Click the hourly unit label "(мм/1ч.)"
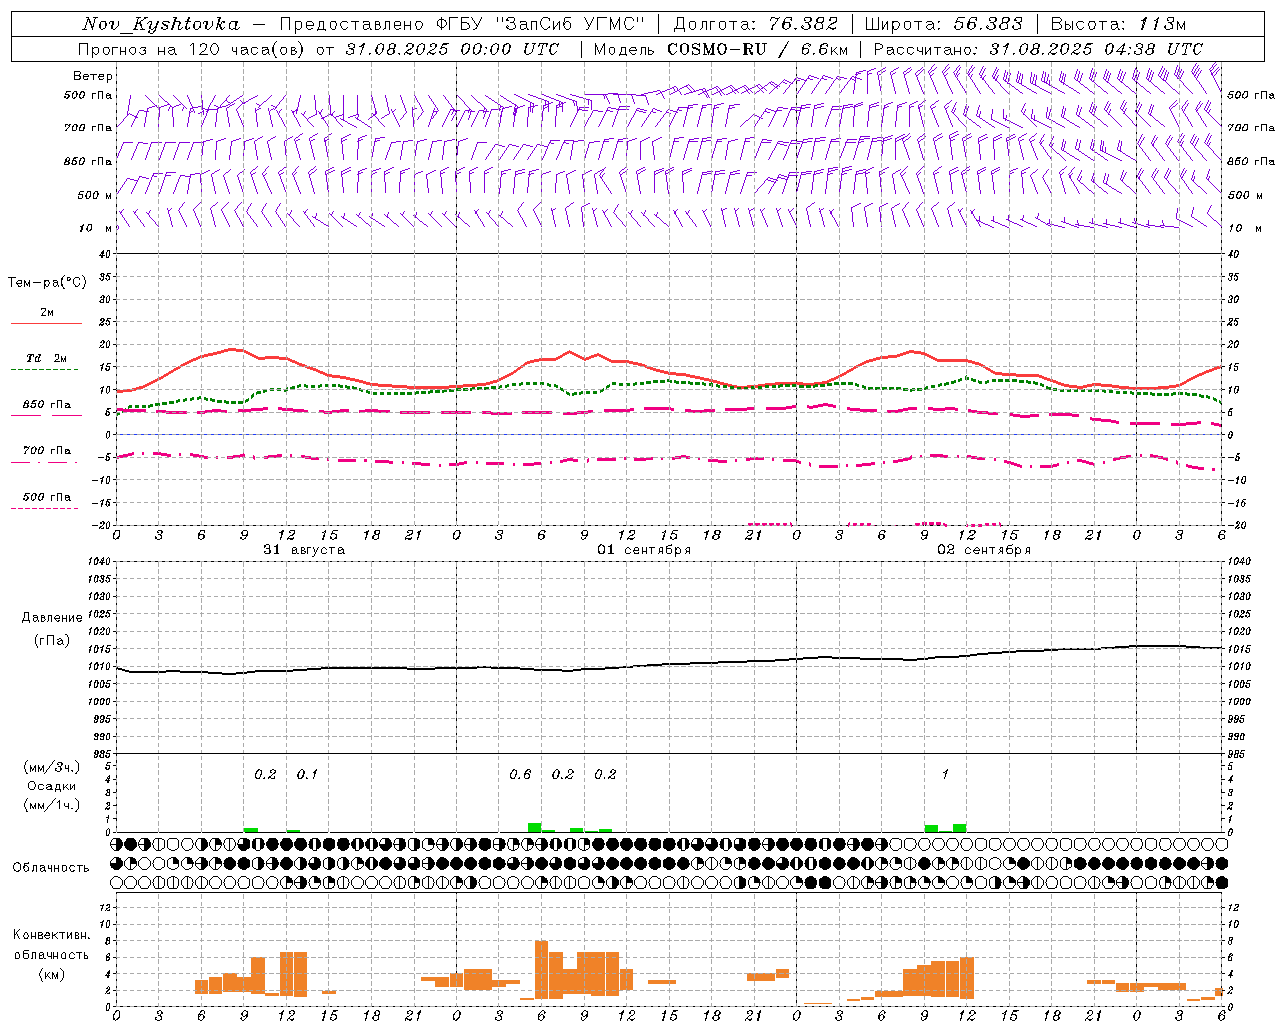 [52, 805]
